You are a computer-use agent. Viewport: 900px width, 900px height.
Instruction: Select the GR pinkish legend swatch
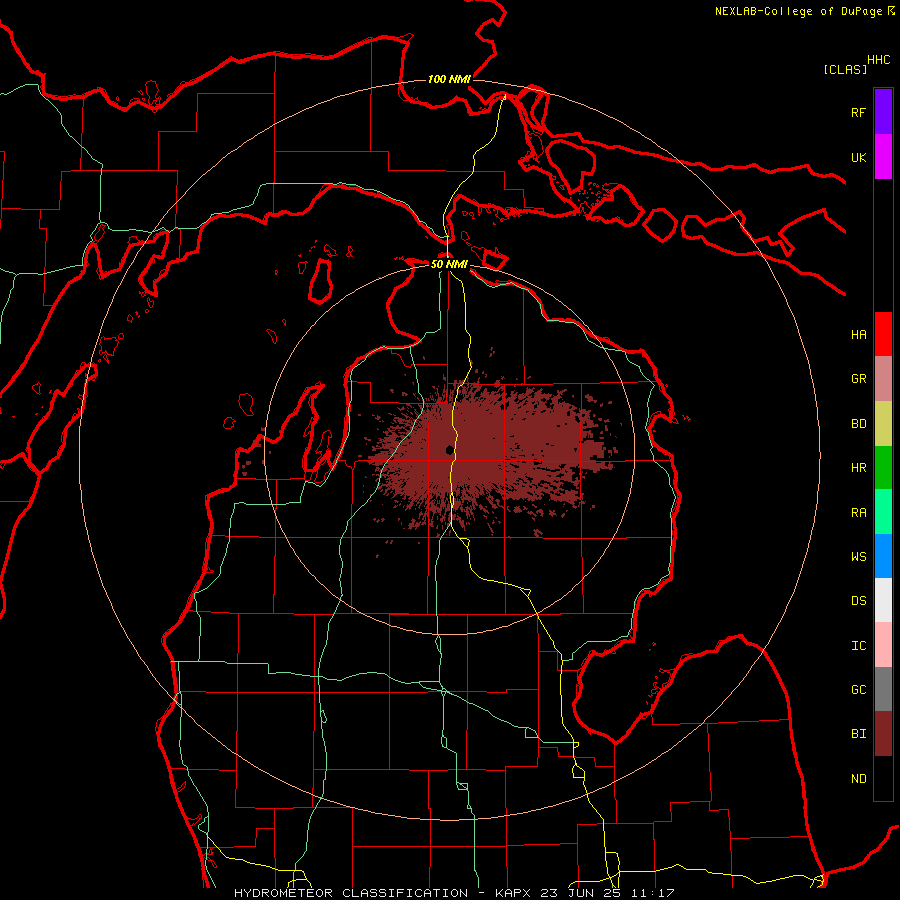coord(883,379)
